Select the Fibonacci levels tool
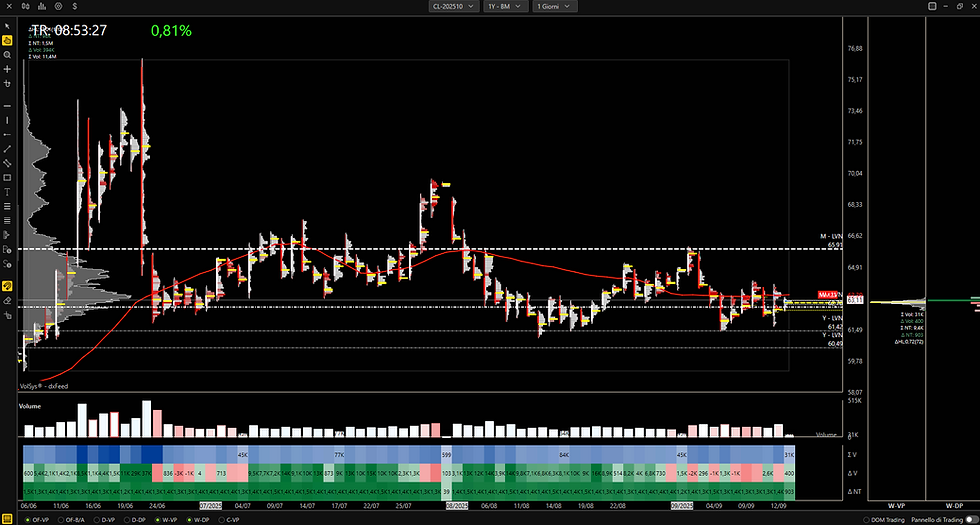This screenshot has width=980, height=525. (7, 206)
